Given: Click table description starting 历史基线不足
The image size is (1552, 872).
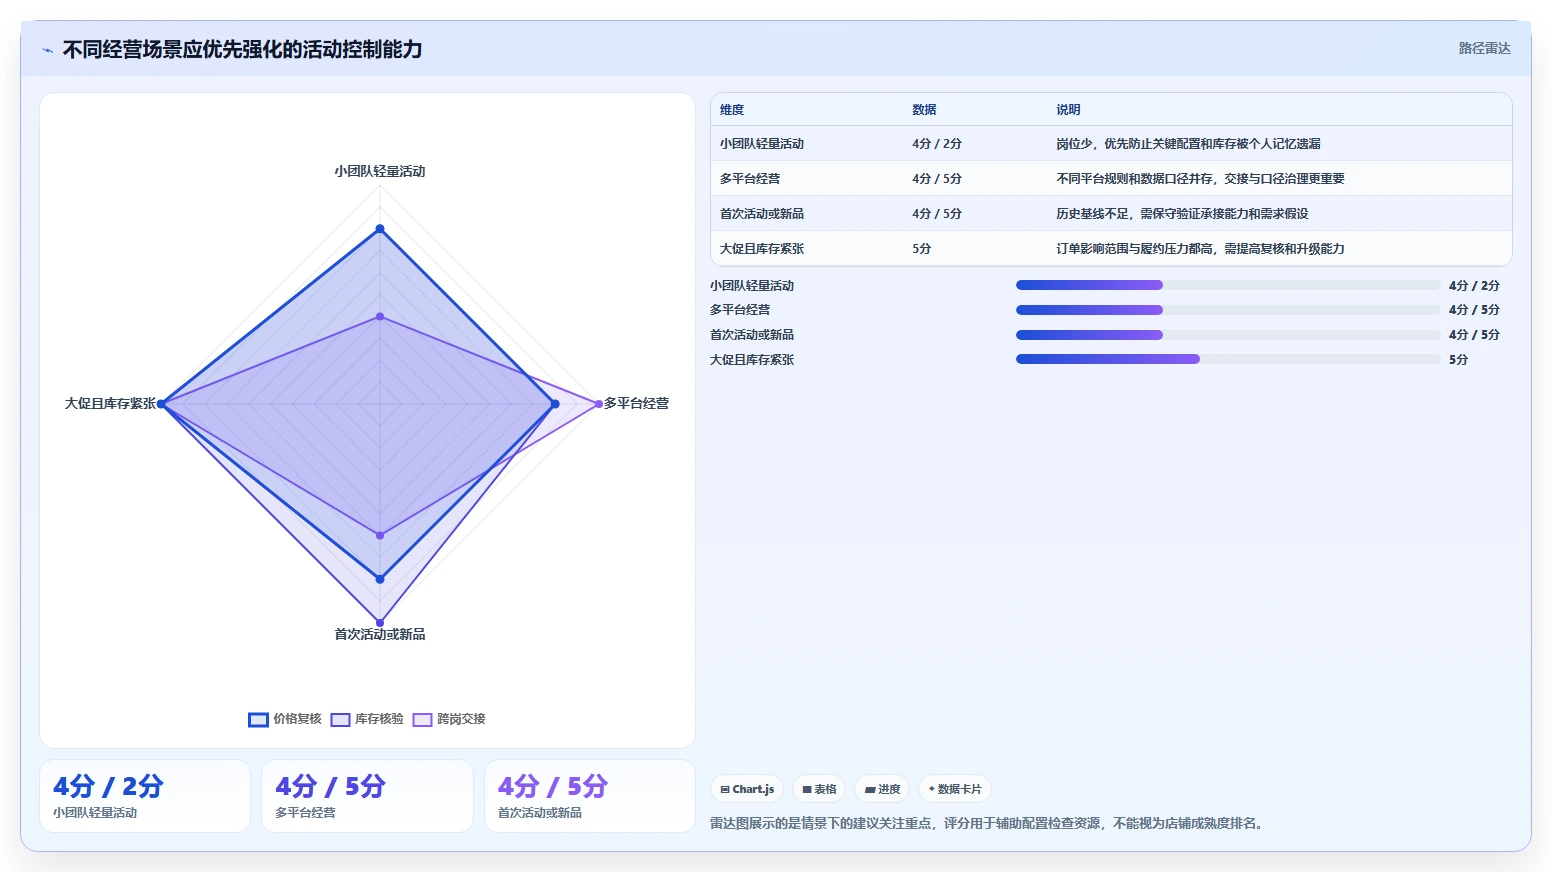Looking at the screenshot, I should click(x=1182, y=214).
